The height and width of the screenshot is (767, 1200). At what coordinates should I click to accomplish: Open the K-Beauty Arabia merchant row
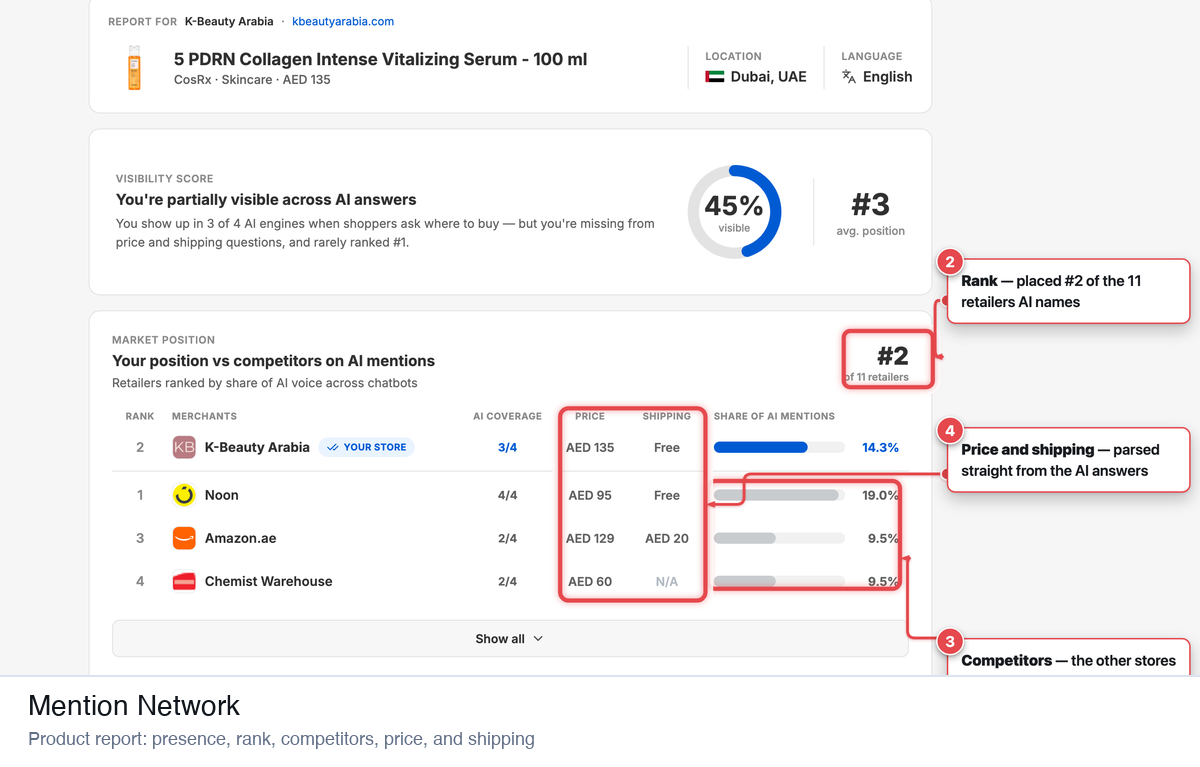[x=510, y=447]
